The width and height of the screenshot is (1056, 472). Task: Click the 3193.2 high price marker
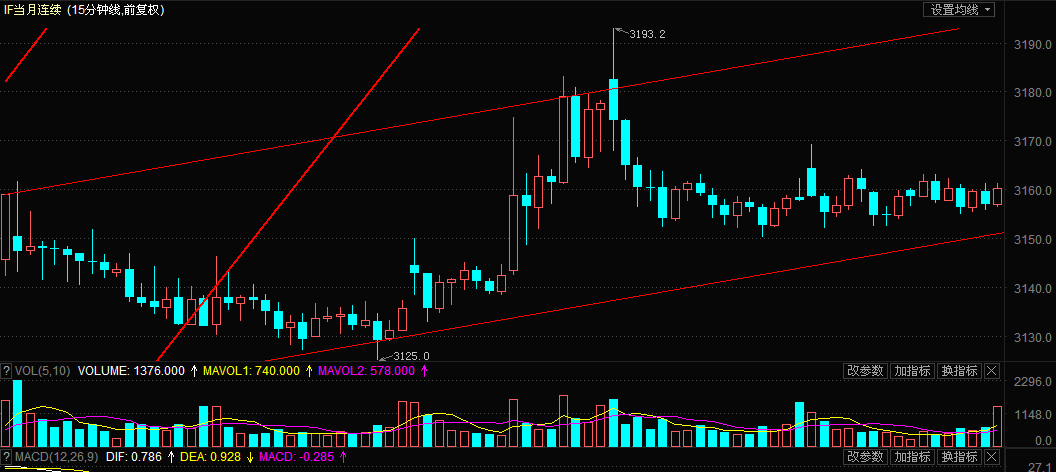tap(647, 34)
